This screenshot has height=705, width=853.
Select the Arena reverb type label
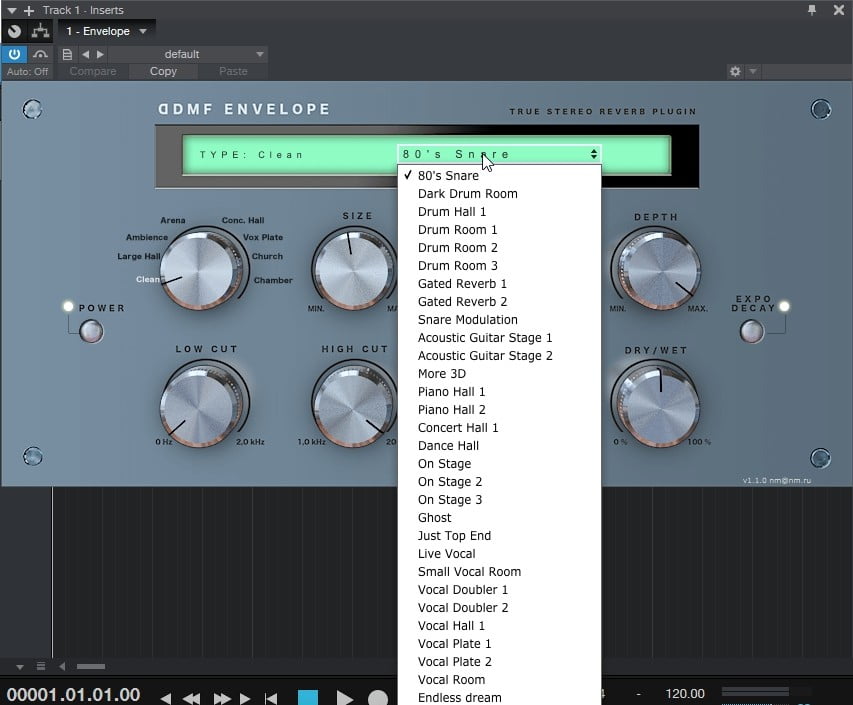tap(172, 220)
